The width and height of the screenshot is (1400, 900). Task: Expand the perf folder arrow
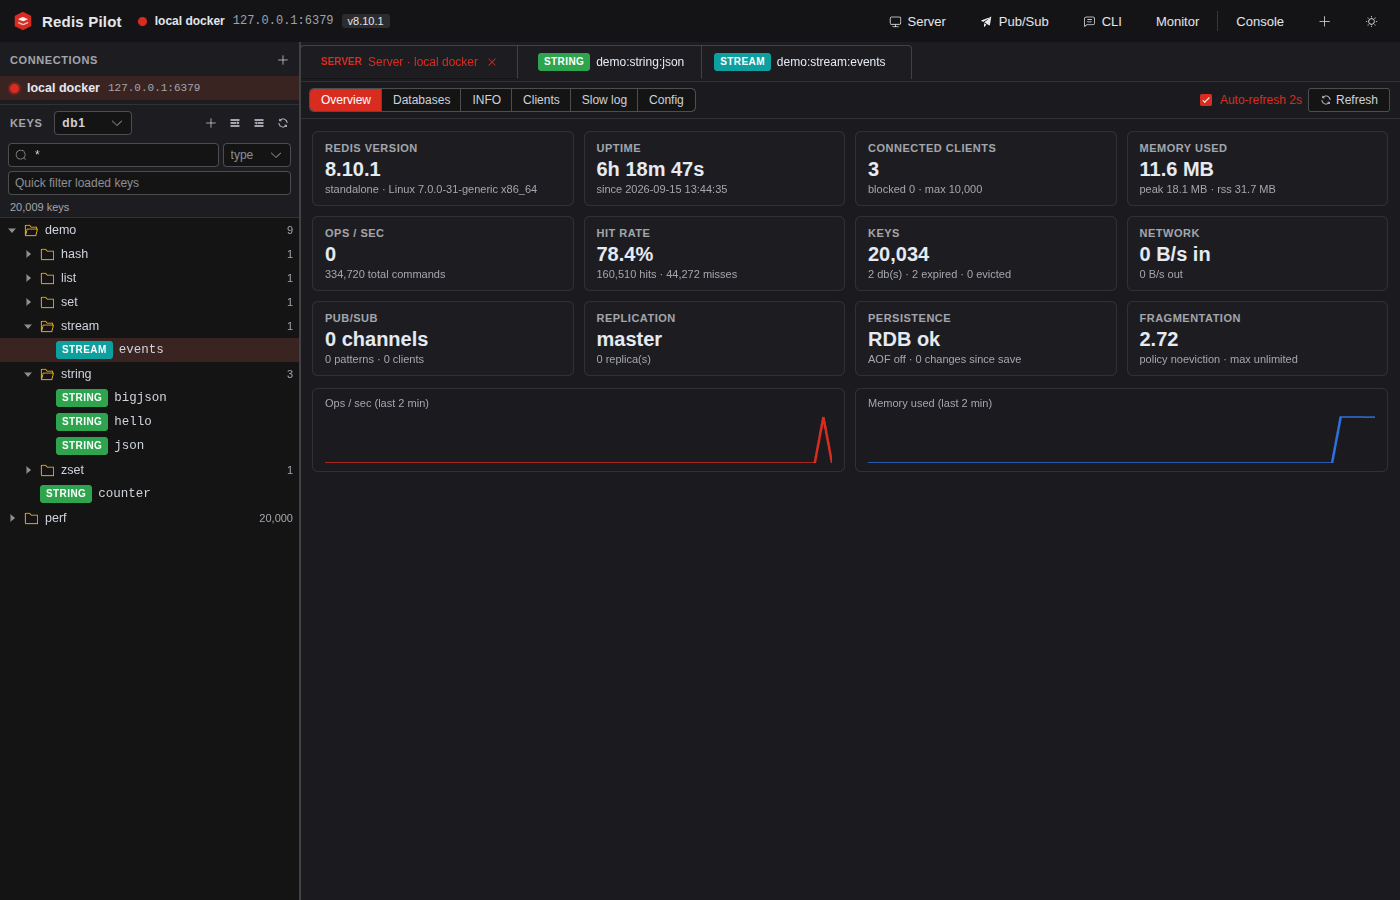pyautogui.click(x=12, y=518)
